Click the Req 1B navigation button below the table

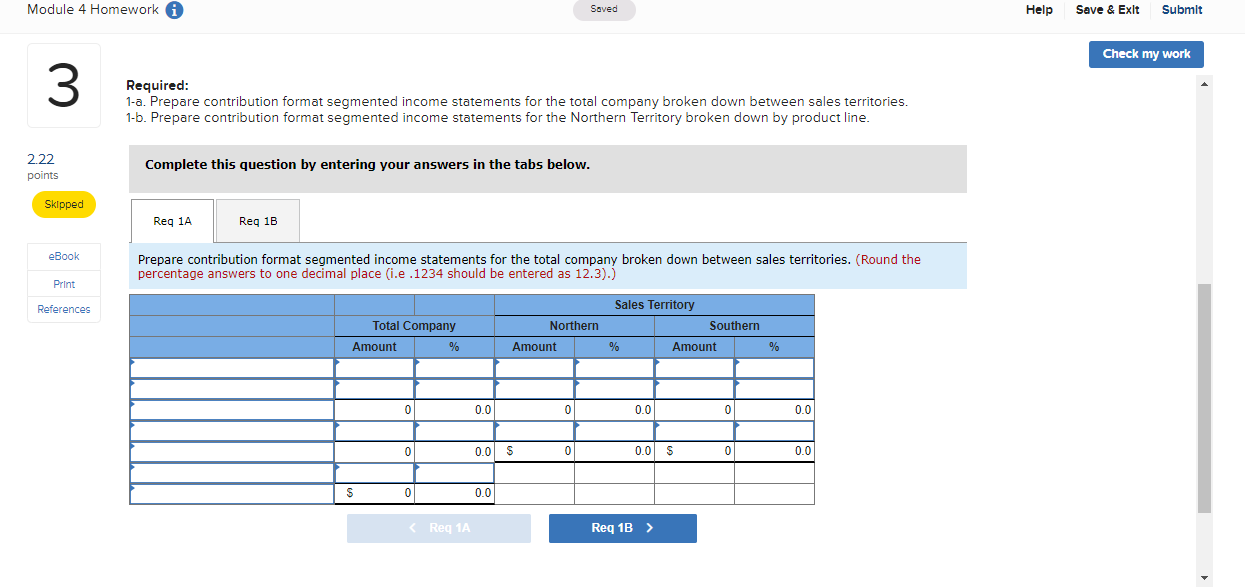coord(622,528)
